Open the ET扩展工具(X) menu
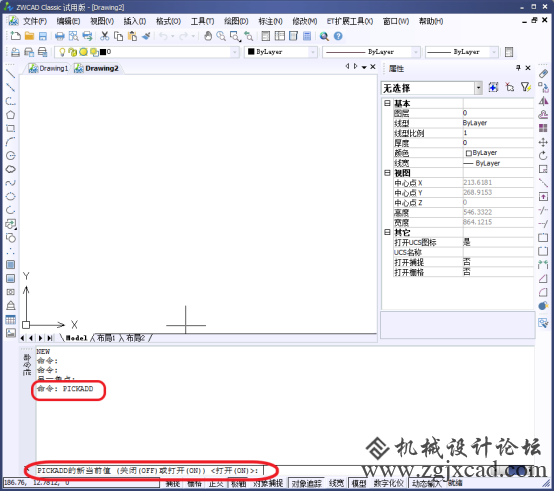 (x=349, y=21)
